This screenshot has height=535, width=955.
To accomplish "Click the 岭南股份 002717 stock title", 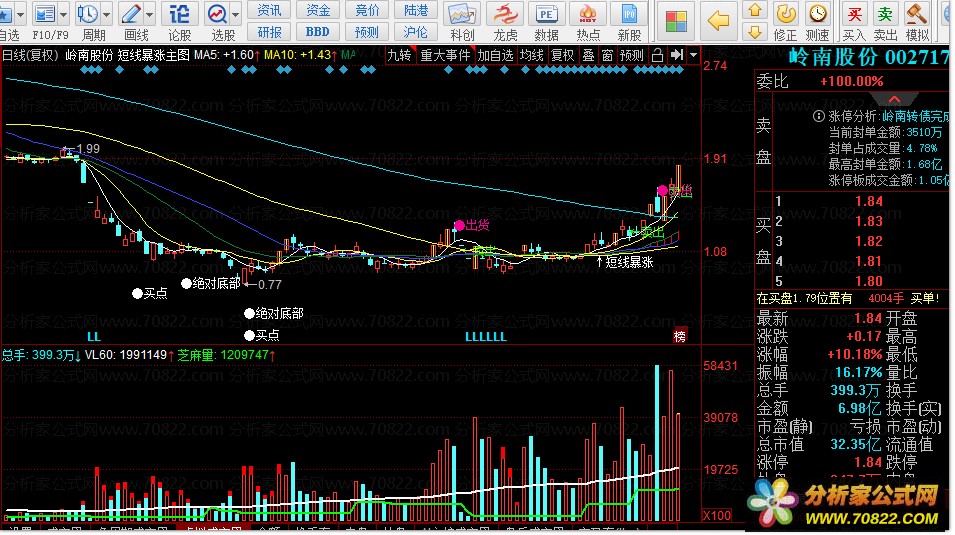I will pos(868,57).
